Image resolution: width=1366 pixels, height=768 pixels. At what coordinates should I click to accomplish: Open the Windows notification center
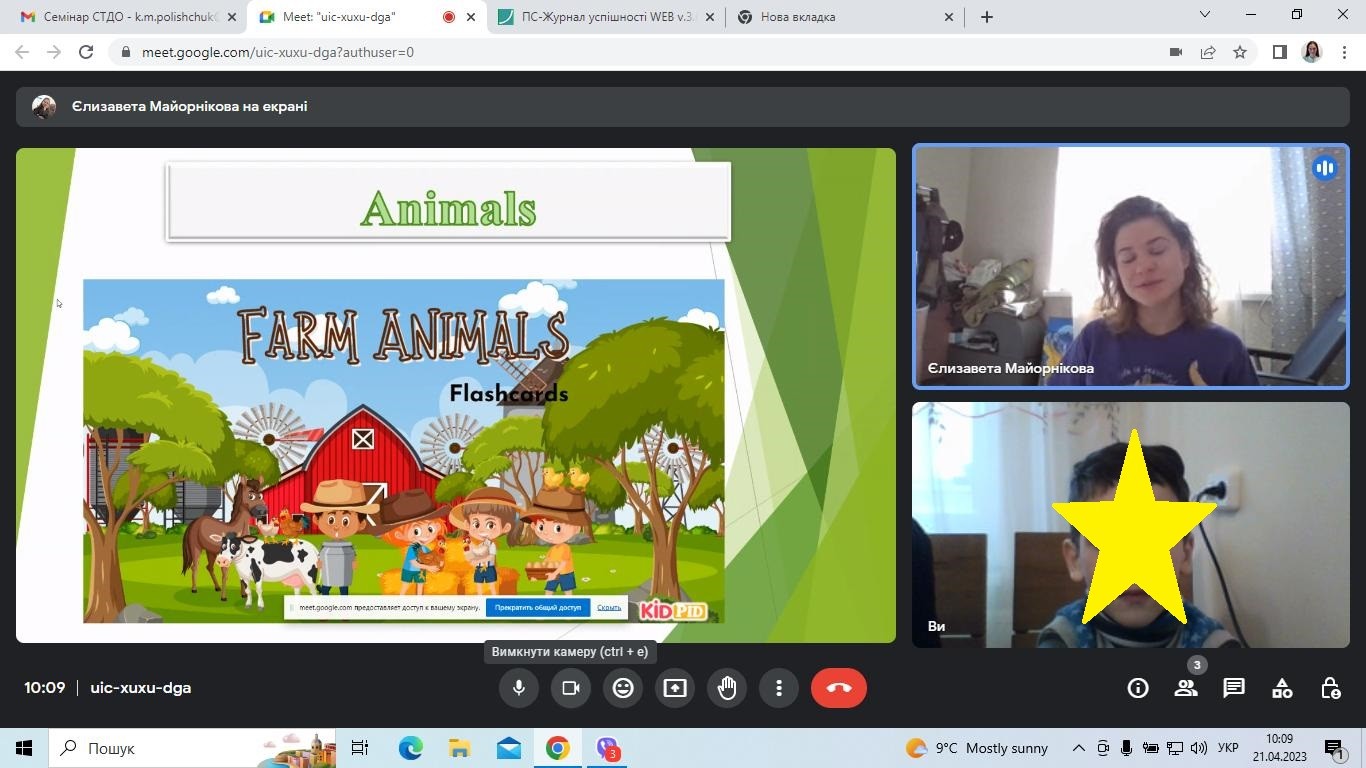(1335, 748)
